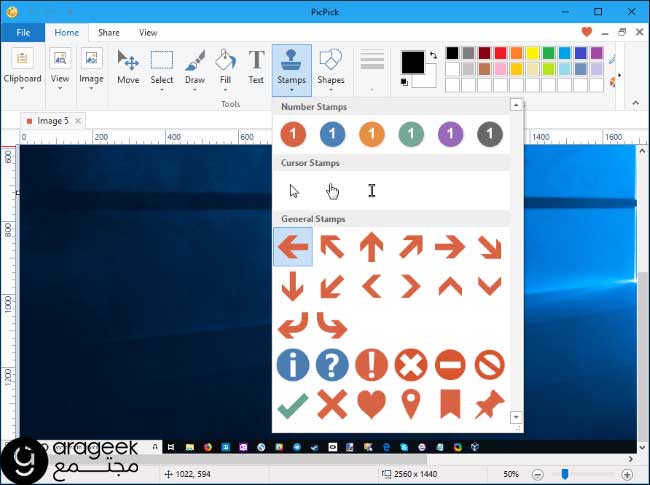Viewport: 650px width, 485px height.
Task: Collapse the Stamps dropdown button
Action: [x=292, y=70]
